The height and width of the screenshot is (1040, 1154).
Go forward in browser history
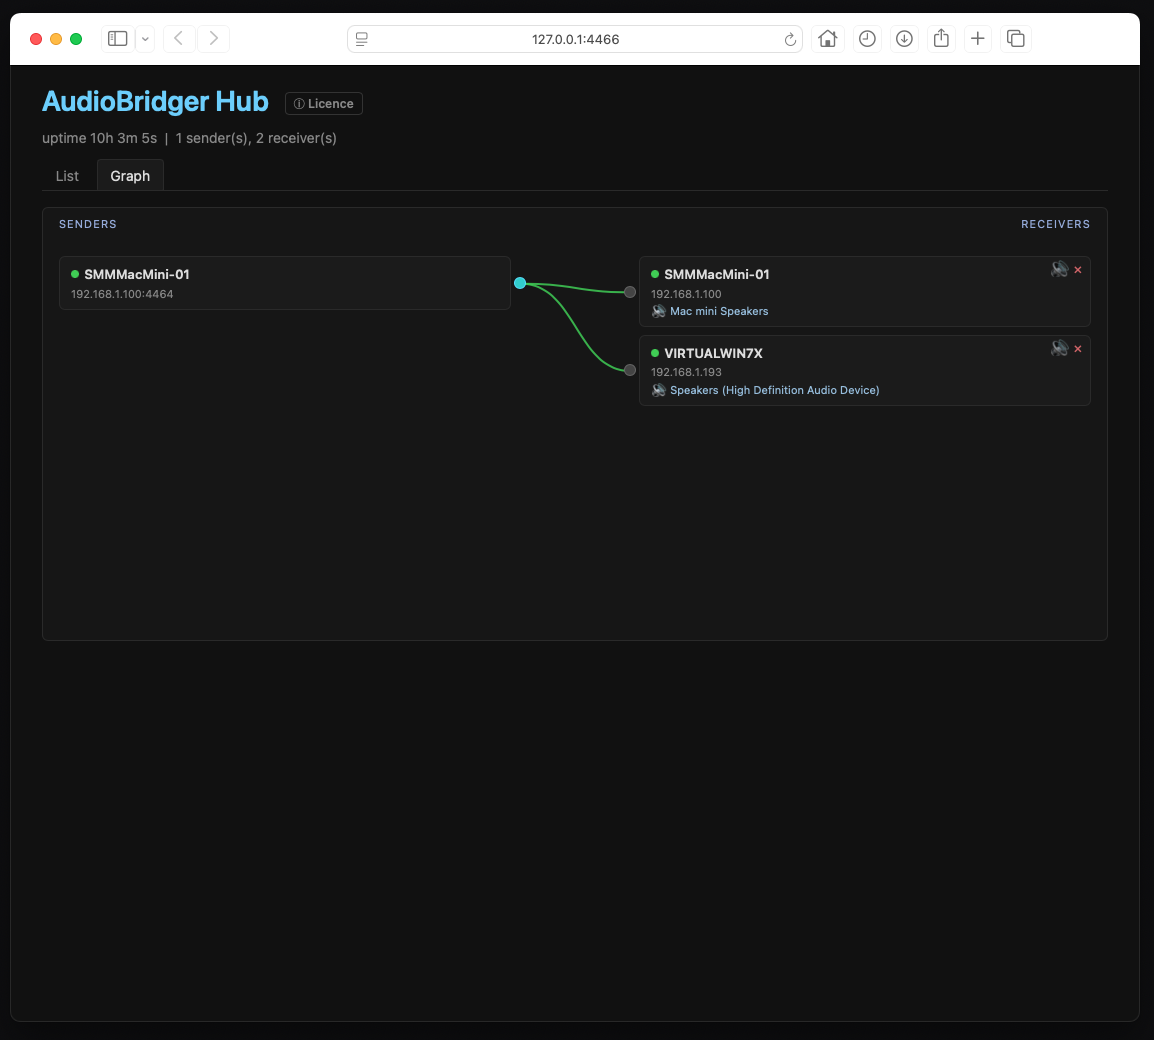tap(213, 38)
